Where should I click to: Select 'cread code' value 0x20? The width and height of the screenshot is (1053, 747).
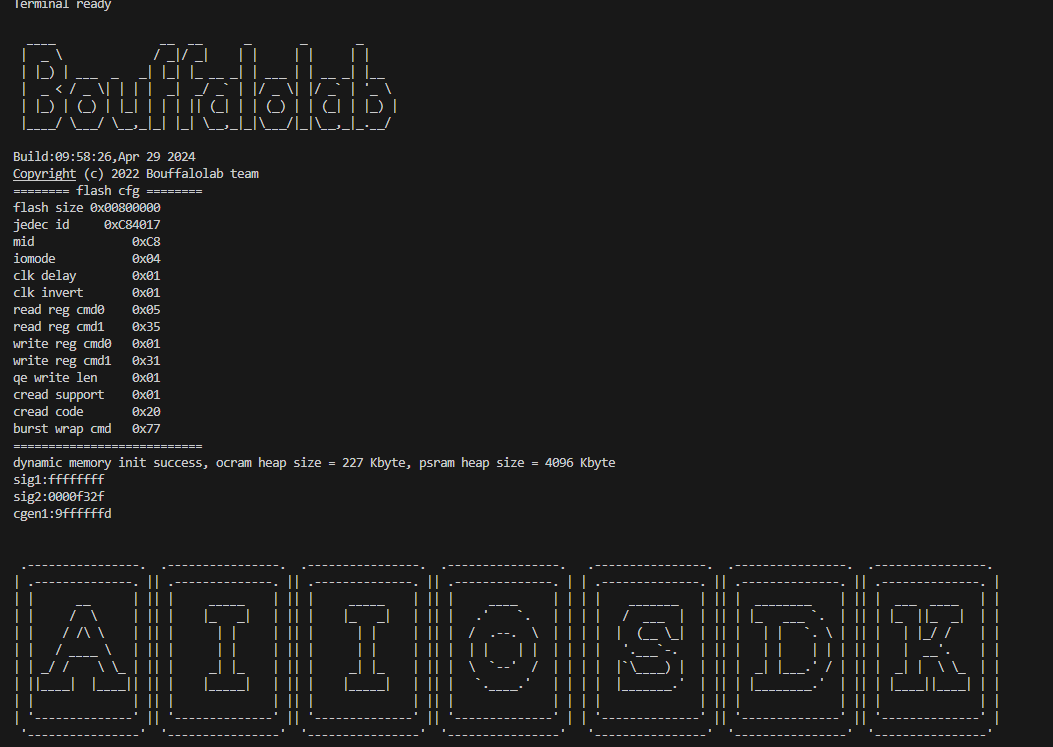coord(146,412)
